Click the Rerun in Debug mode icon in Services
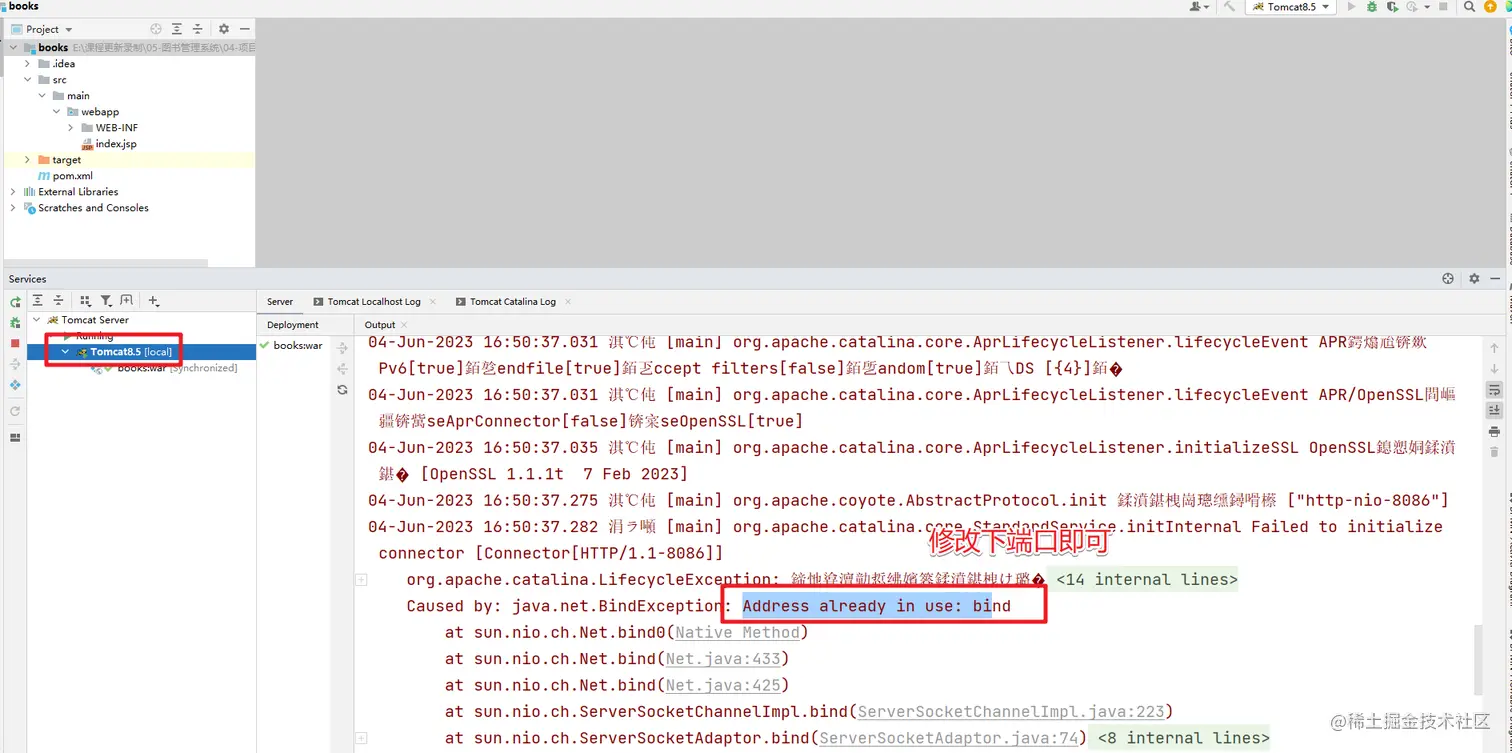This screenshot has width=1512, height=753. pos(15,322)
